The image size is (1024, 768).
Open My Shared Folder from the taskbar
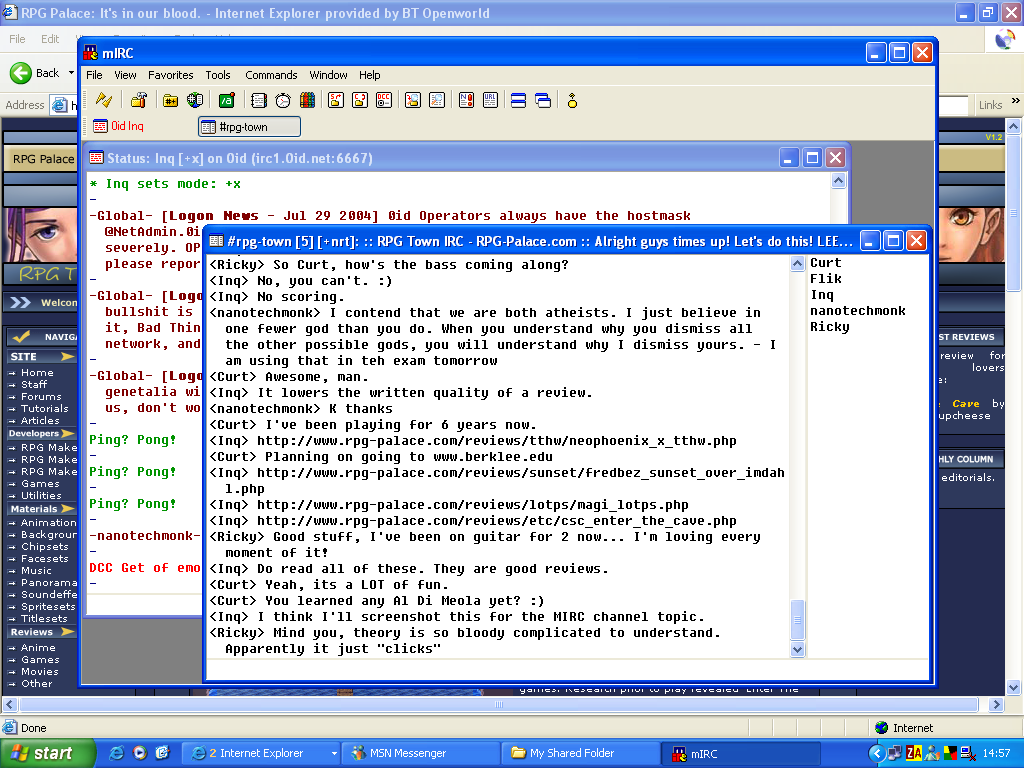coord(581,753)
